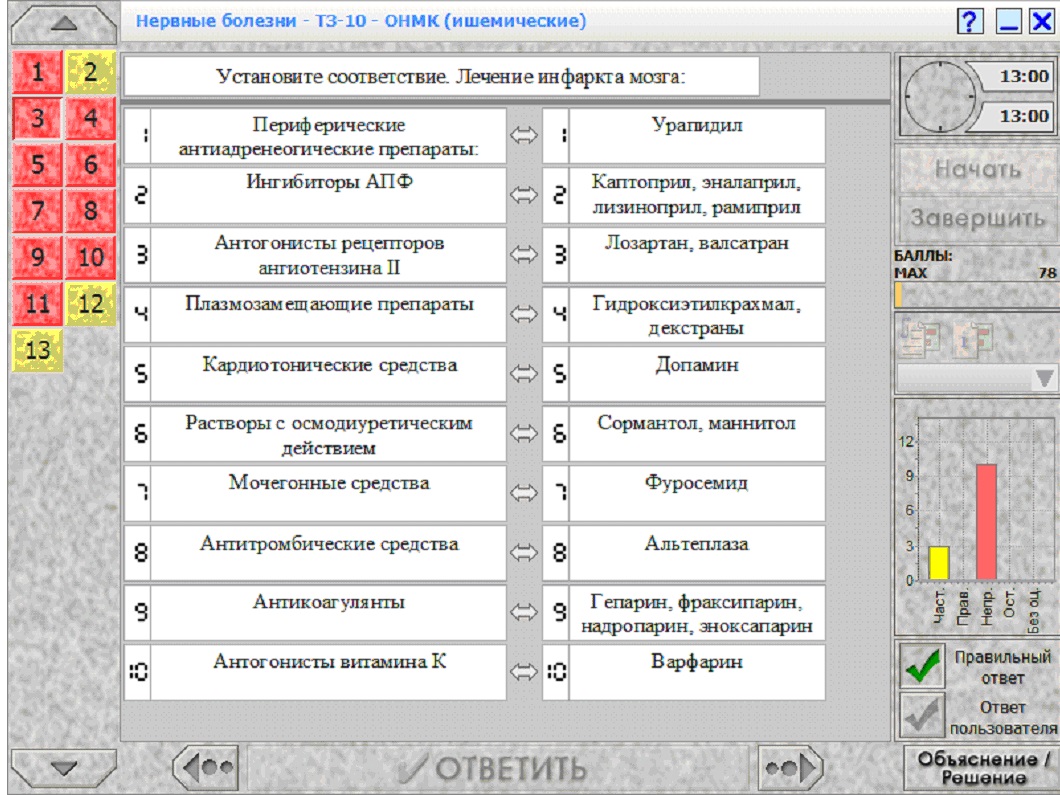Click red Непр. bar in results chart
The image size is (1060, 795).
986,522
